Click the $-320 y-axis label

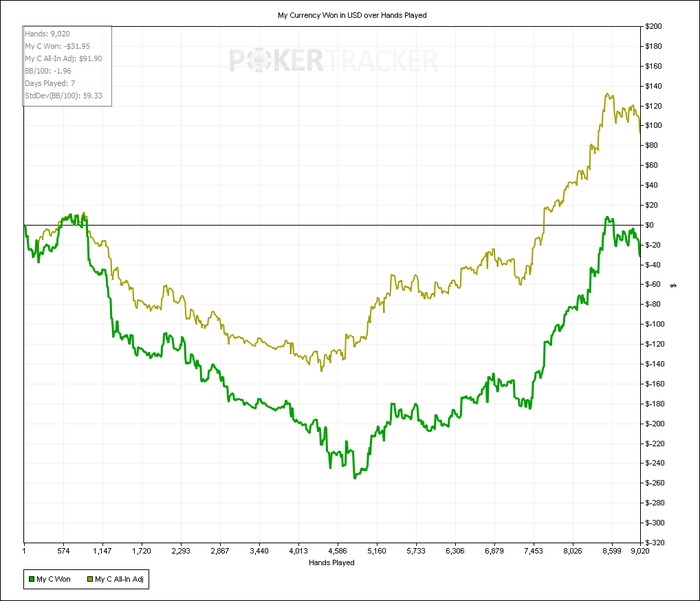[655, 543]
